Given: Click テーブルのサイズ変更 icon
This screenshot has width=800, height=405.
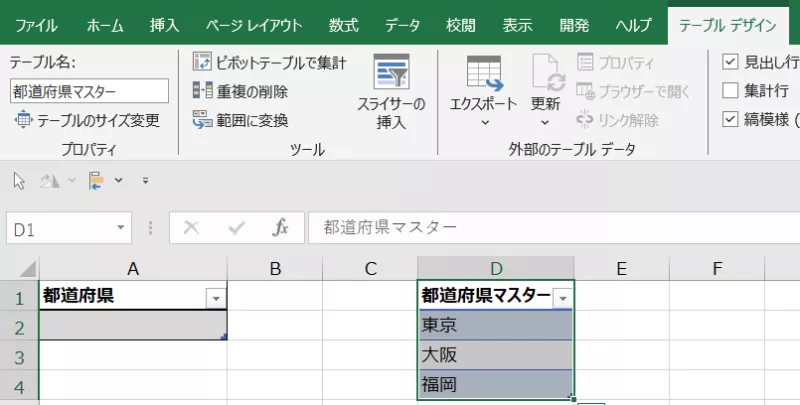Looking at the screenshot, I should (x=23, y=121).
